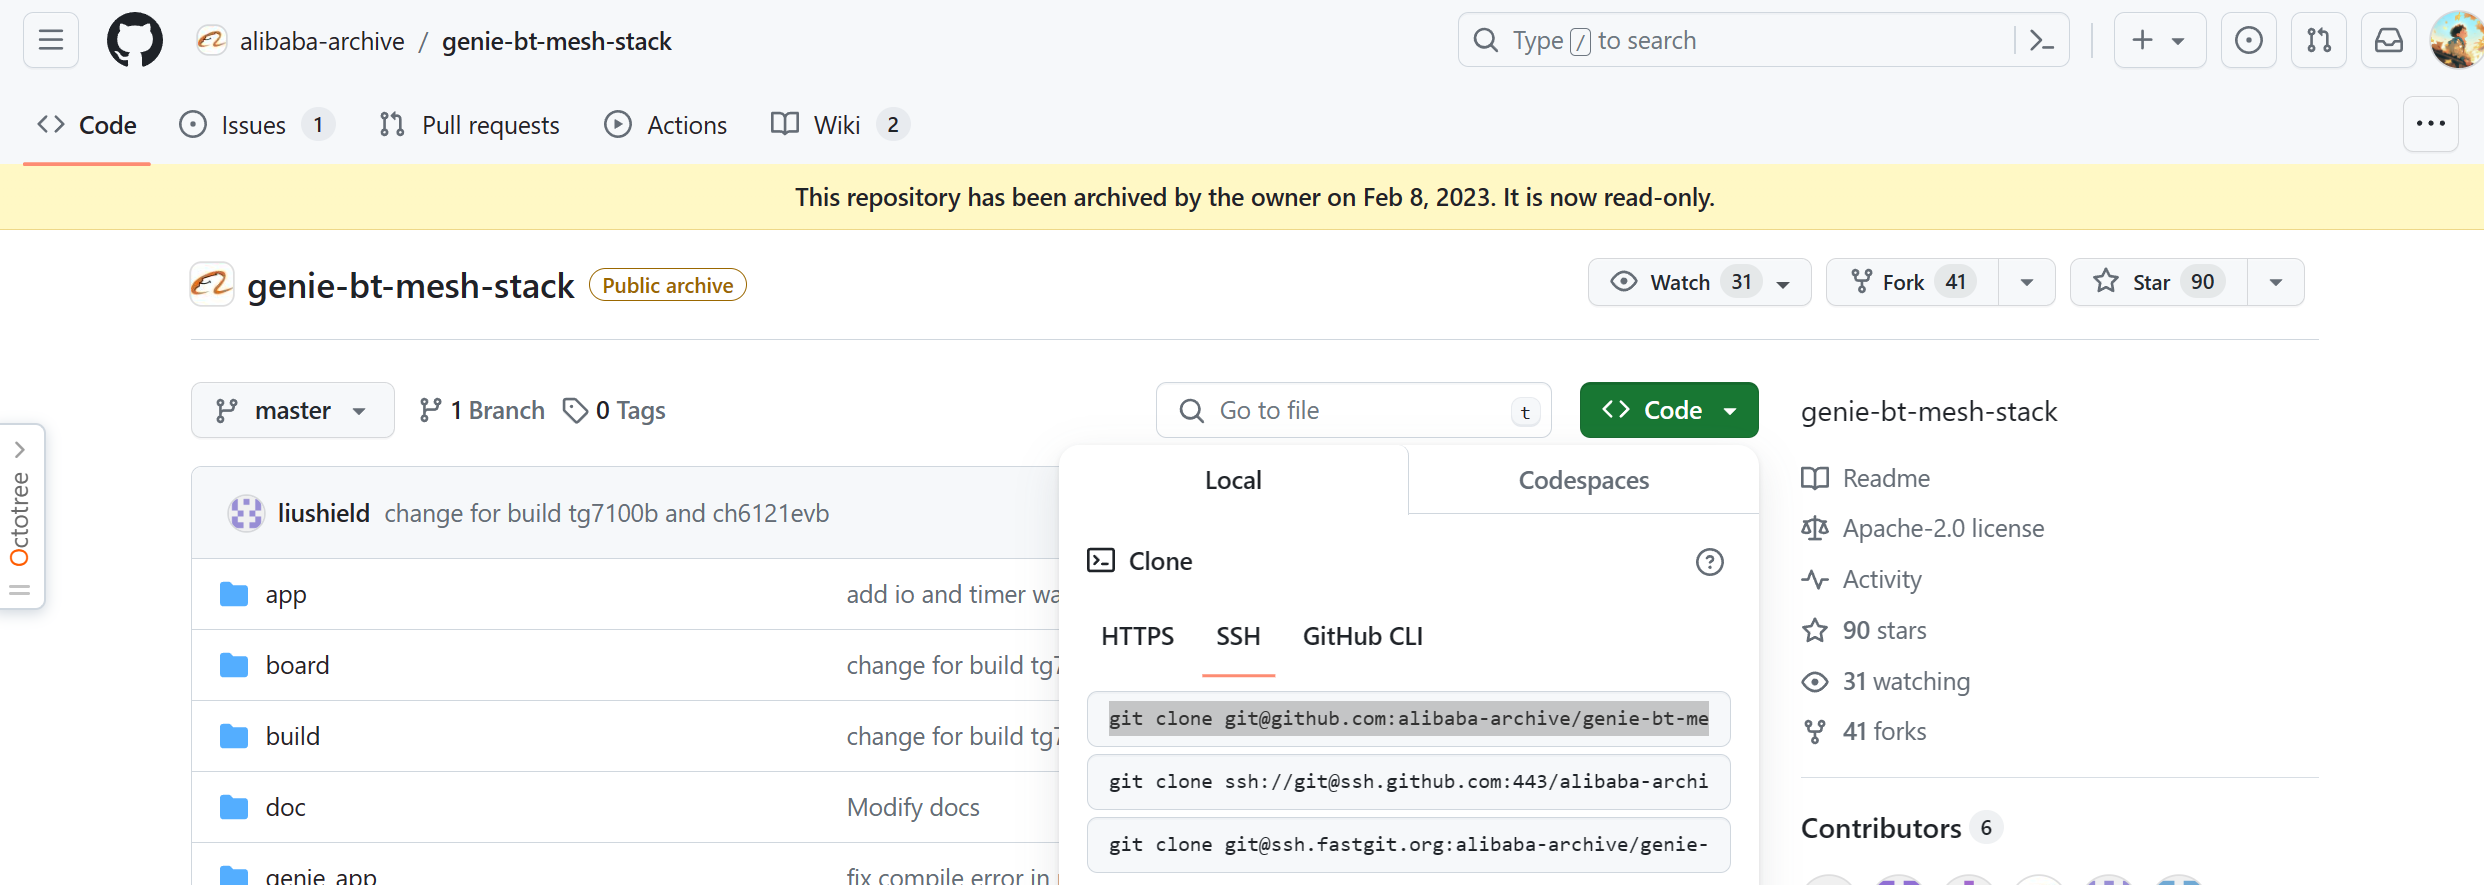The width and height of the screenshot is (2484, 885).
Task: Open the issues icon in header
Action: (2248, 40)
